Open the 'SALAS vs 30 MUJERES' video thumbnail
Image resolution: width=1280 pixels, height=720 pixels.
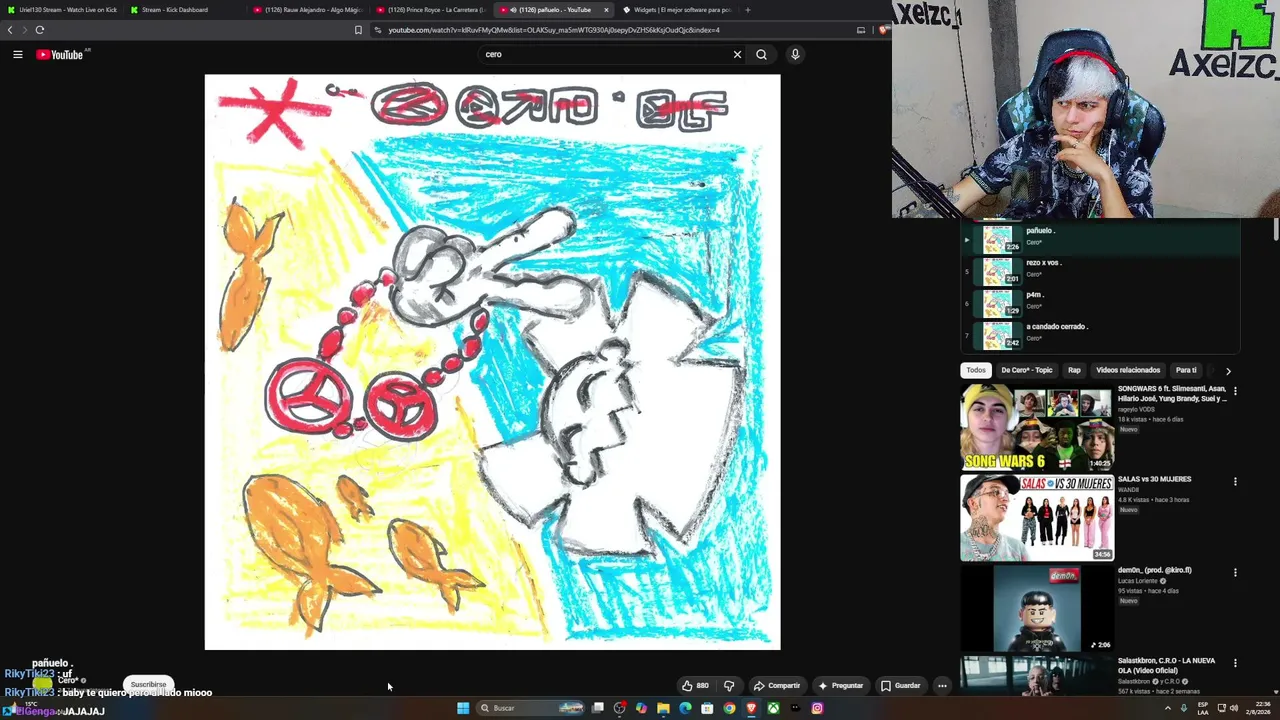coord(1037,518)
